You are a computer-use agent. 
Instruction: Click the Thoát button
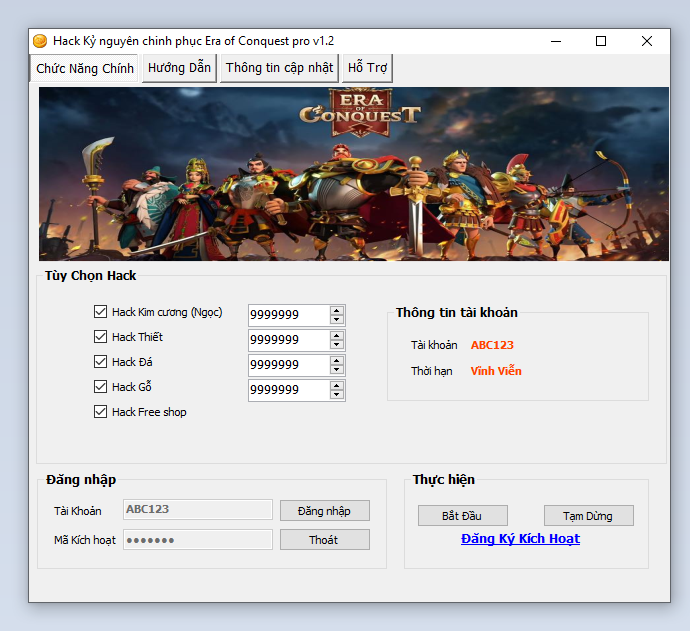coord(324,540)
